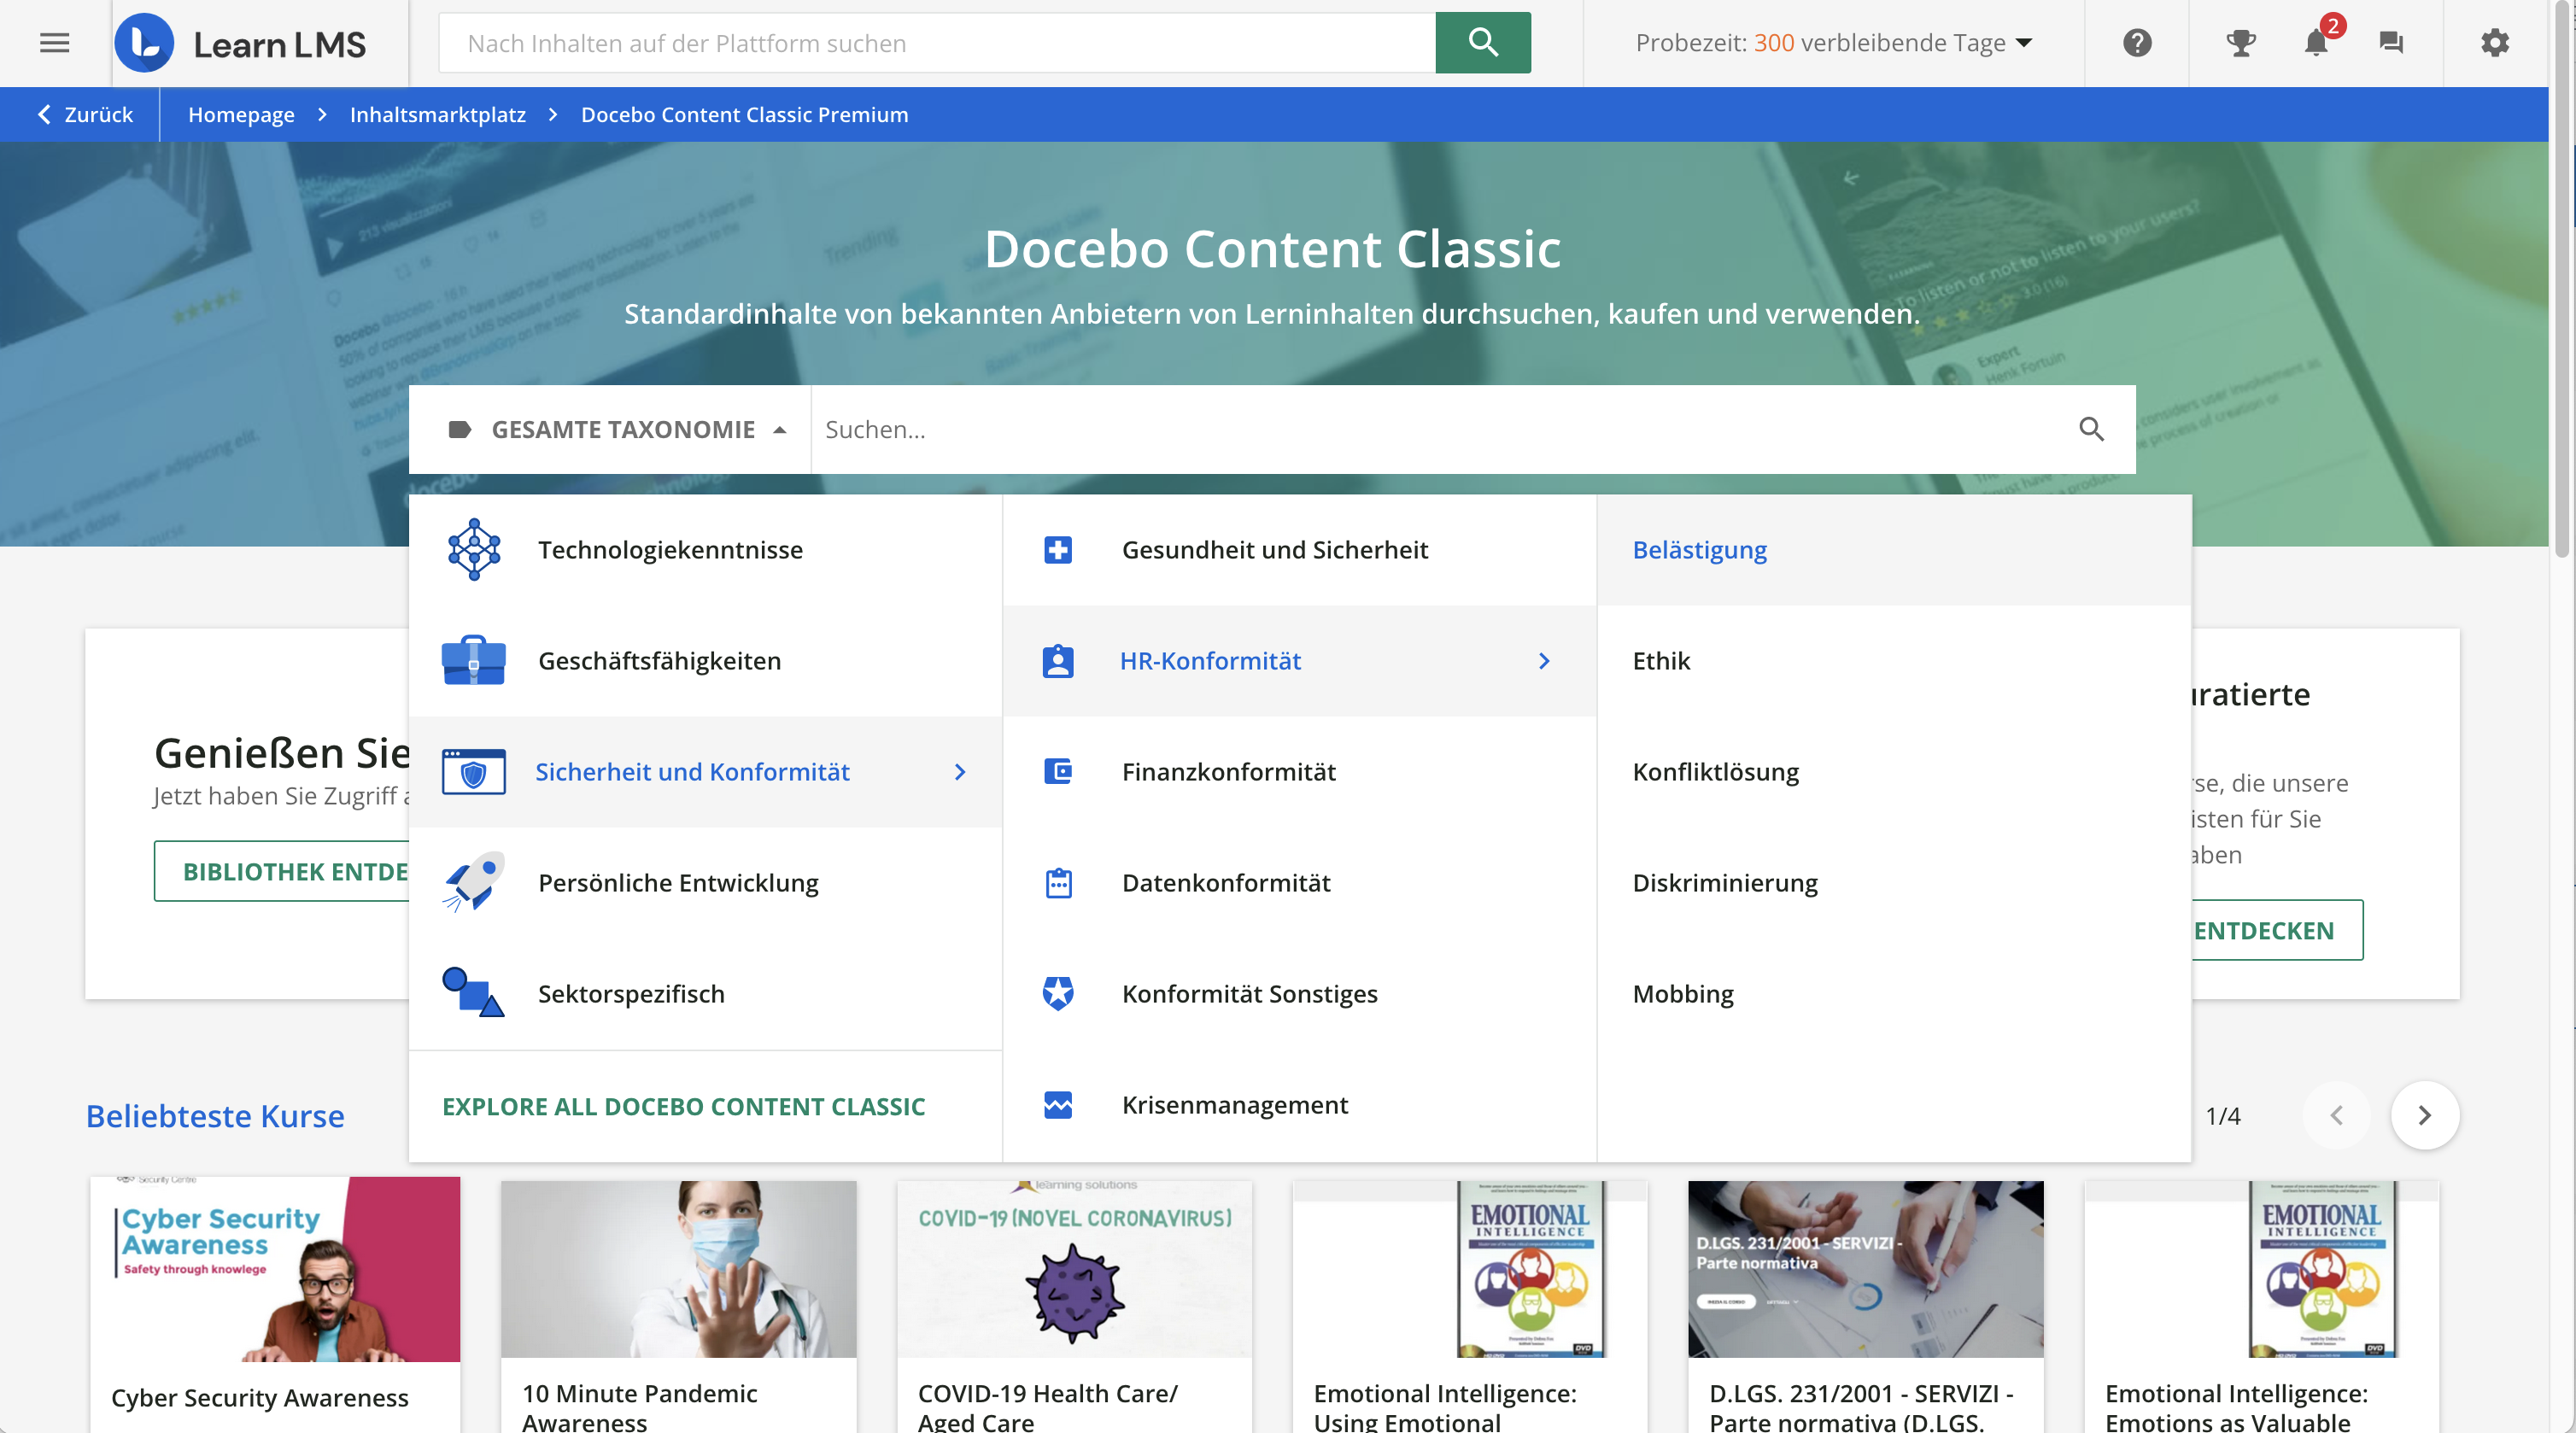
Task: Choose the Diskriminierung topic
Action: (1893, 882)
